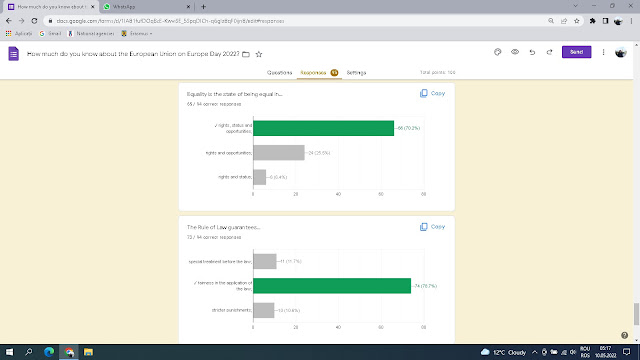This screenshot has height=360, width=640.
Task: Go back in browser history
Action: 9,21
